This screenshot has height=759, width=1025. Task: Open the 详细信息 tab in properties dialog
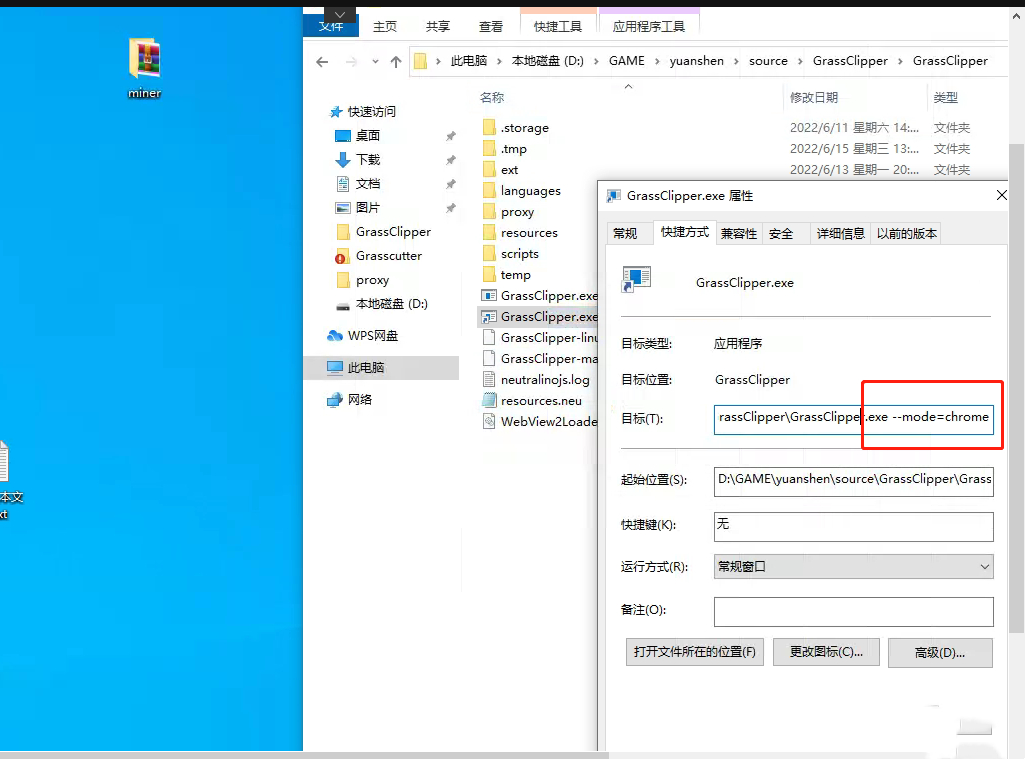840,233
